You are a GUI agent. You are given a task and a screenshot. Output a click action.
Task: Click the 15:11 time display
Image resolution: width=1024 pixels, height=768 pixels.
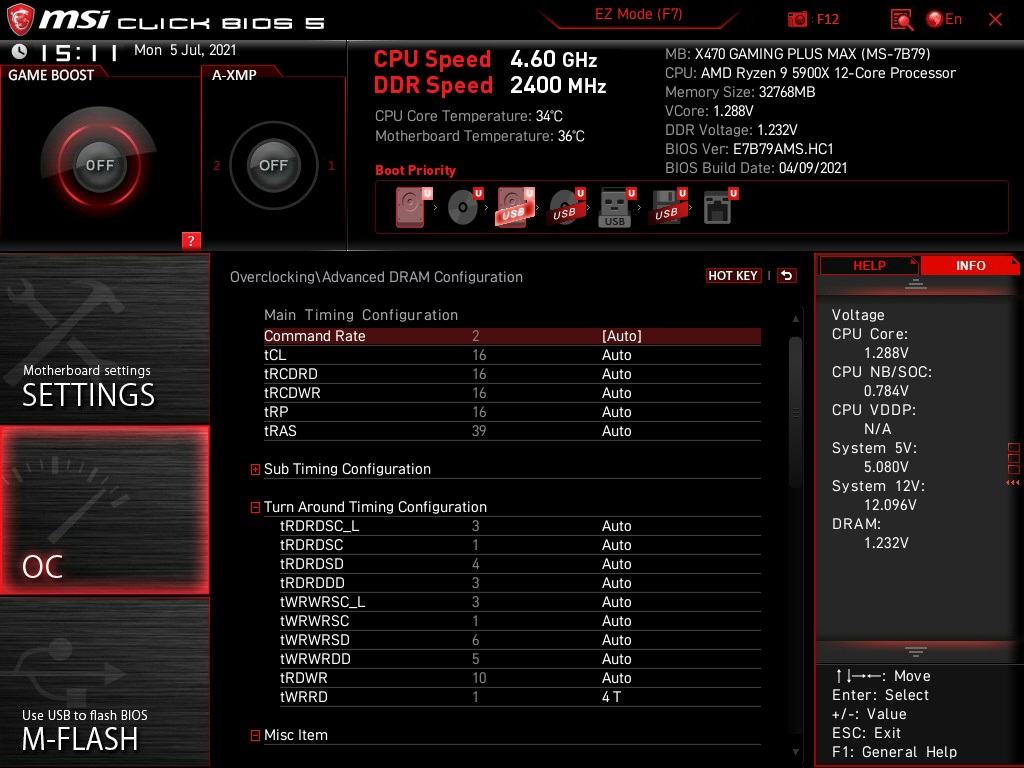[79, 52]
